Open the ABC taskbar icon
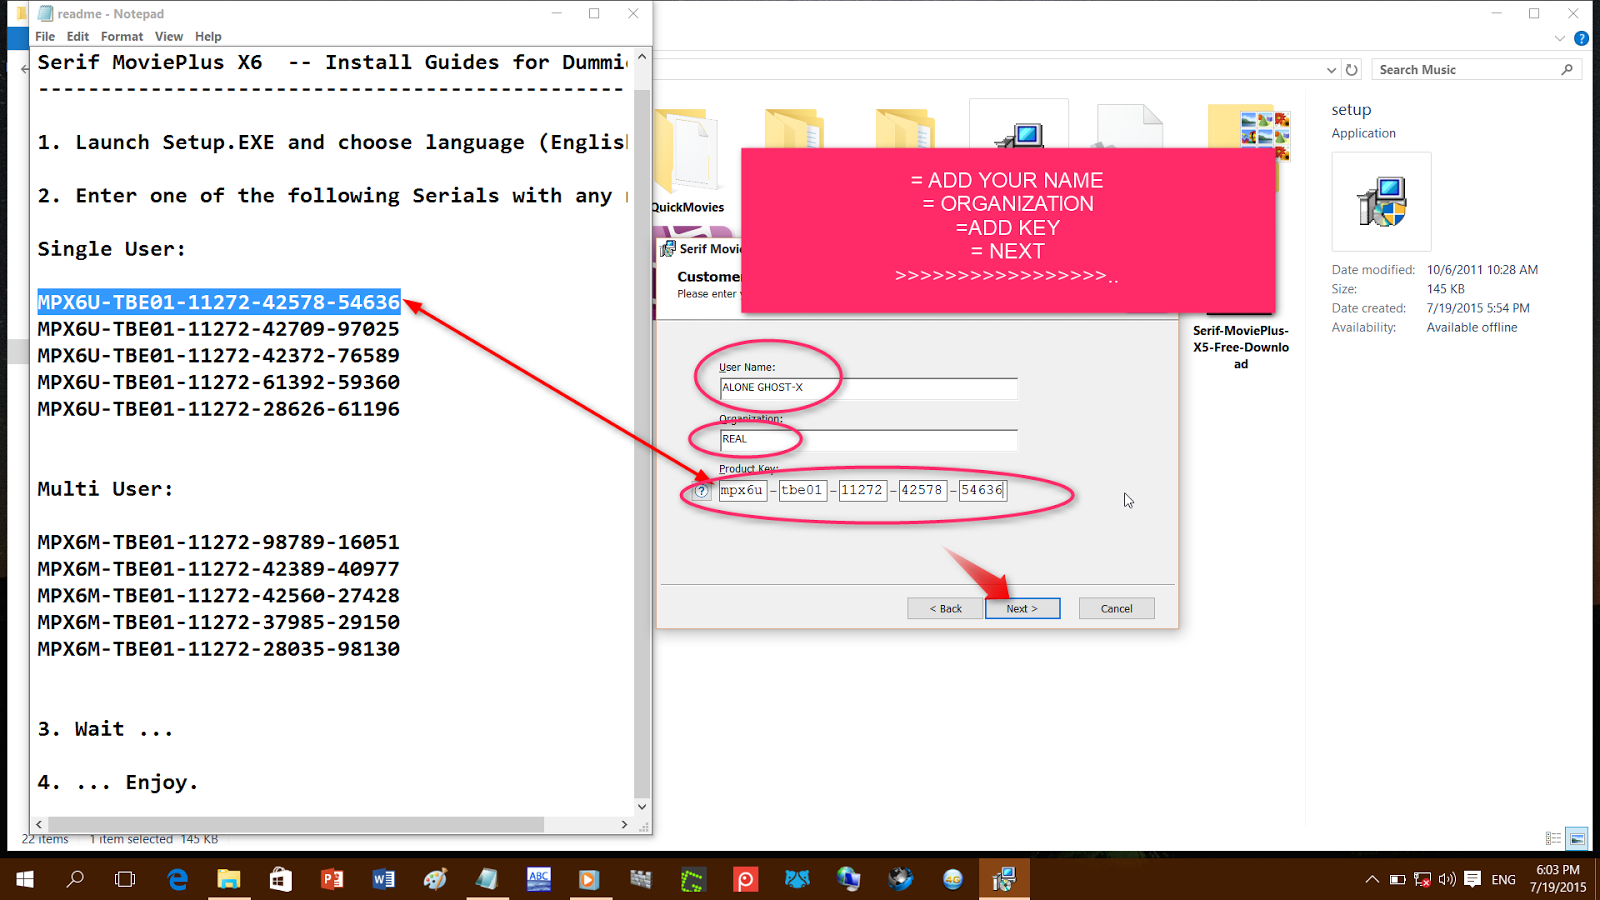Screen dimensions: 1600x900 pos(538,879)
